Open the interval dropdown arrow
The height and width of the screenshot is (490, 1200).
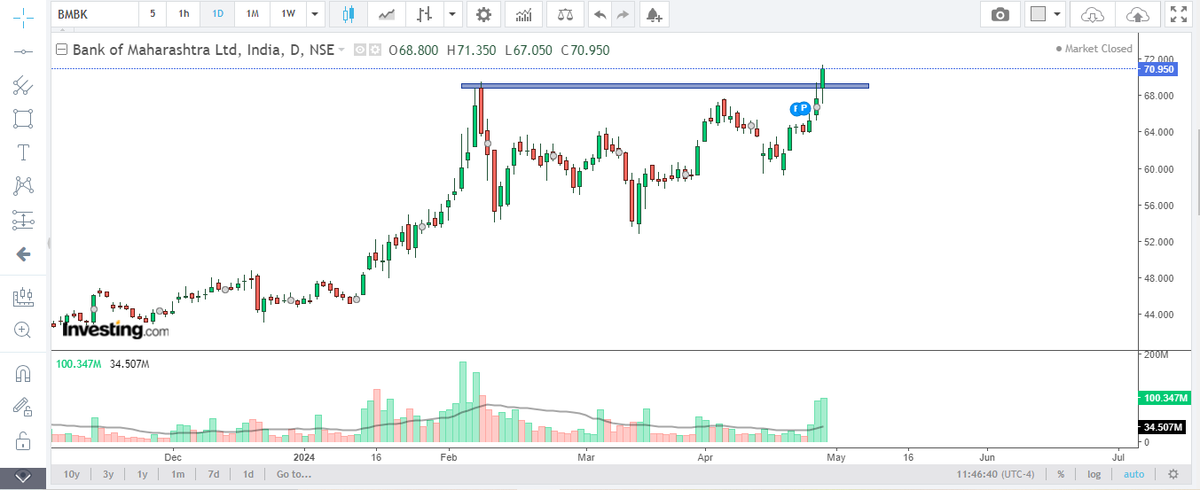[316, 14]
